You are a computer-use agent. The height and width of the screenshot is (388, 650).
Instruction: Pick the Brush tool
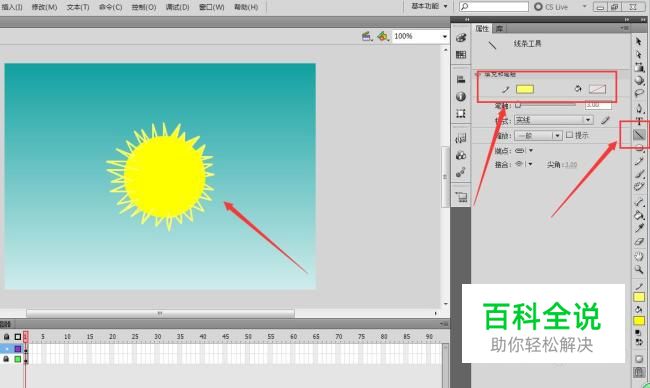(x=639, y=174)
